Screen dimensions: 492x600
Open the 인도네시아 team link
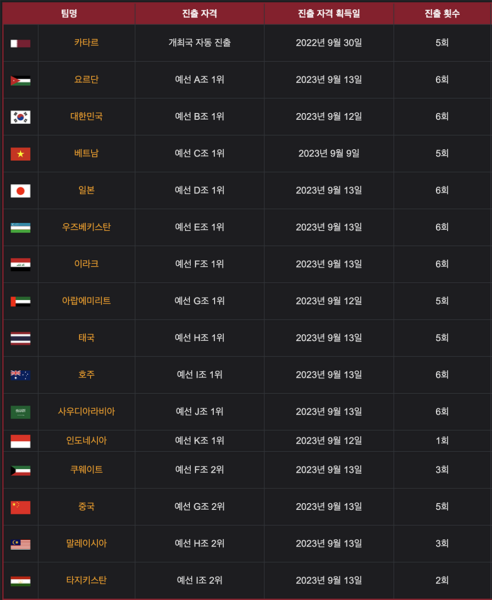click(x=86, y=440)
